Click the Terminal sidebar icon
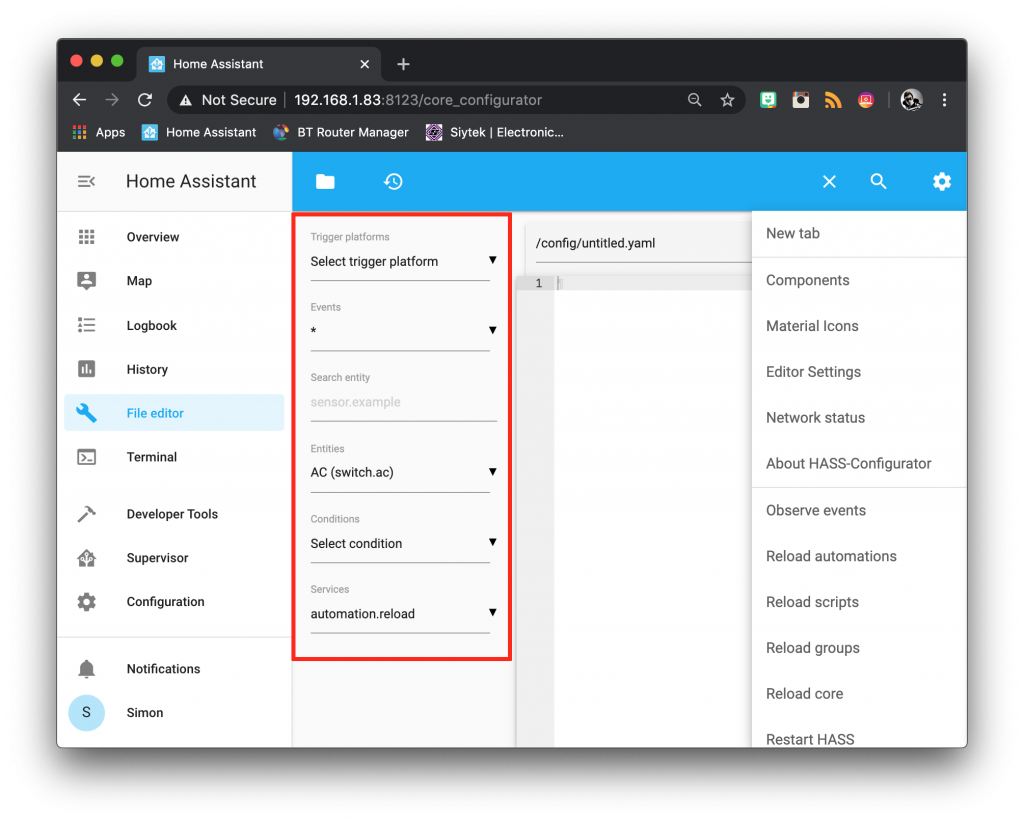Image resolution: width=1024 pixels, height=823 pixels. point(86,457)
